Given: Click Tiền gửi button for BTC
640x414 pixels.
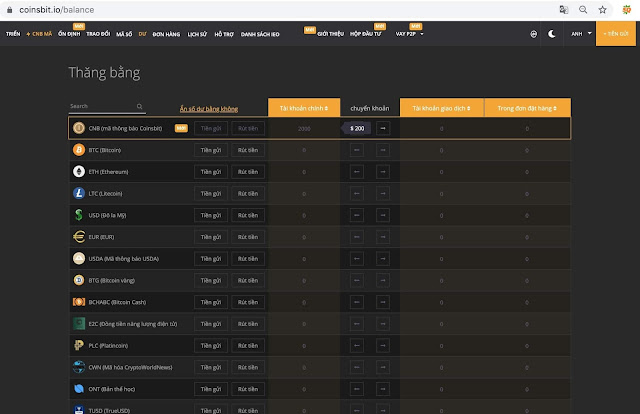Looking at the screenshot, I should (x=211, y=150).
